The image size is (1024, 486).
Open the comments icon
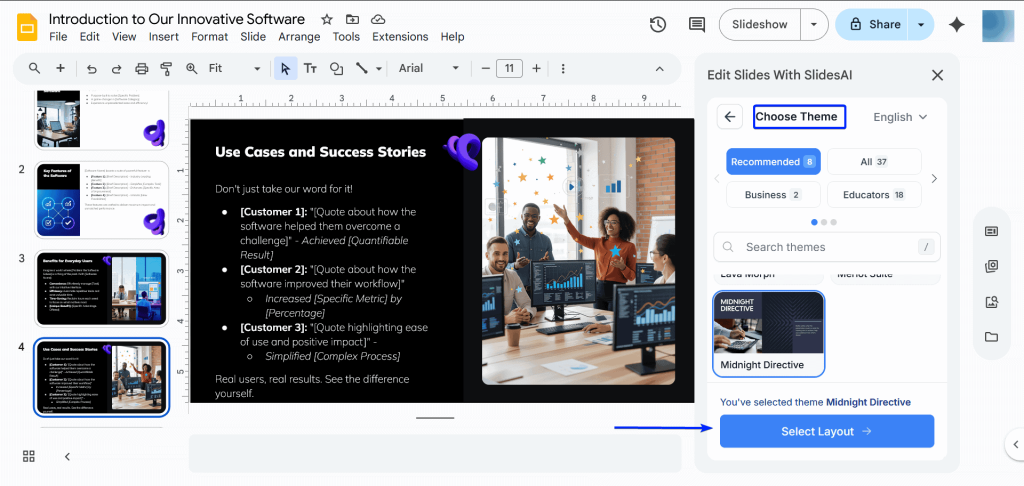point(697,25)
